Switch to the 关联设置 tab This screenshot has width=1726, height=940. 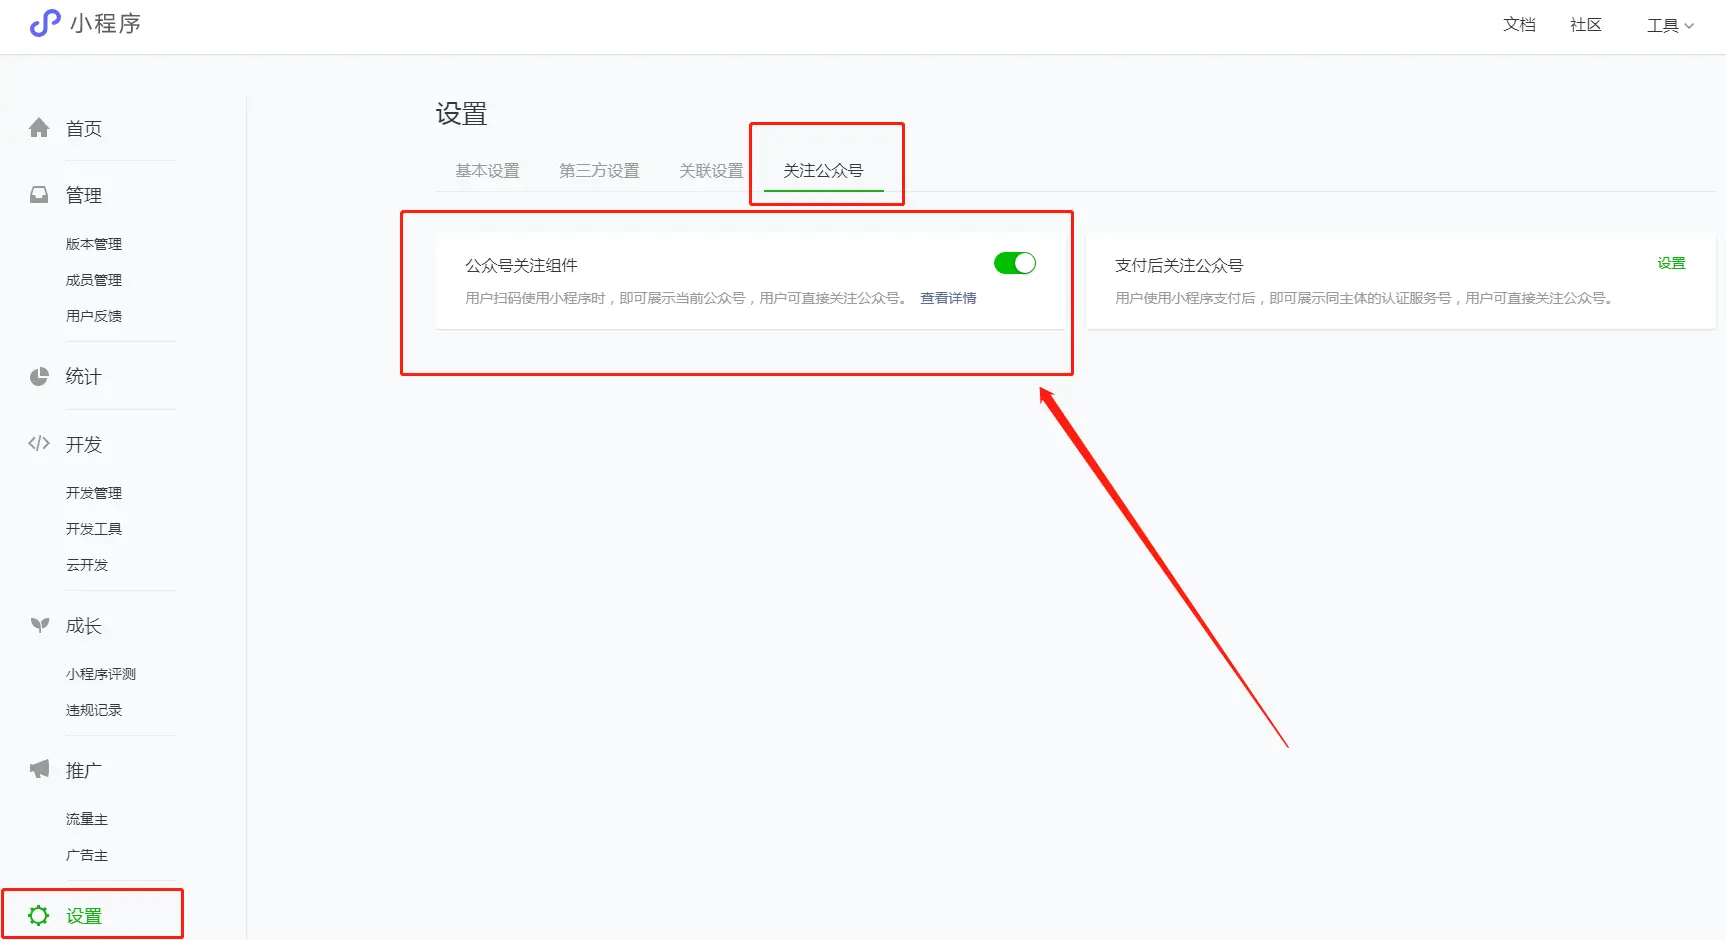click(x=711, y=171)
